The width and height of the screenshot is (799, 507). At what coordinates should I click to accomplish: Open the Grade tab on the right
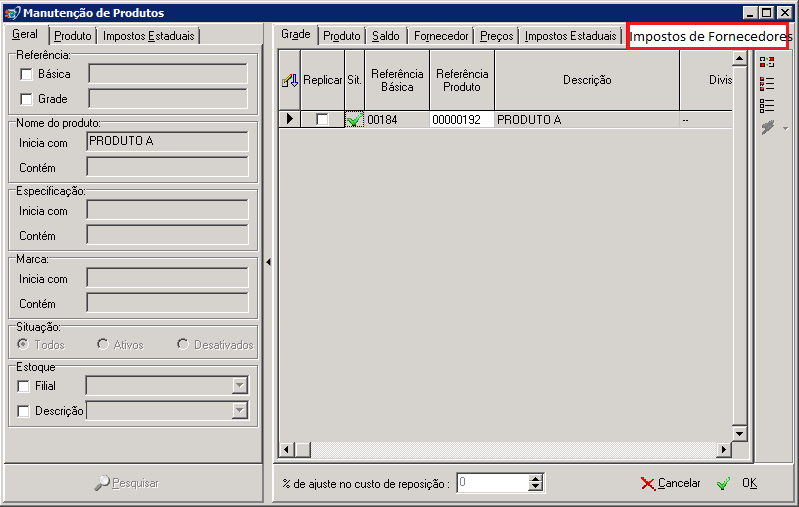tap(296, 35)
